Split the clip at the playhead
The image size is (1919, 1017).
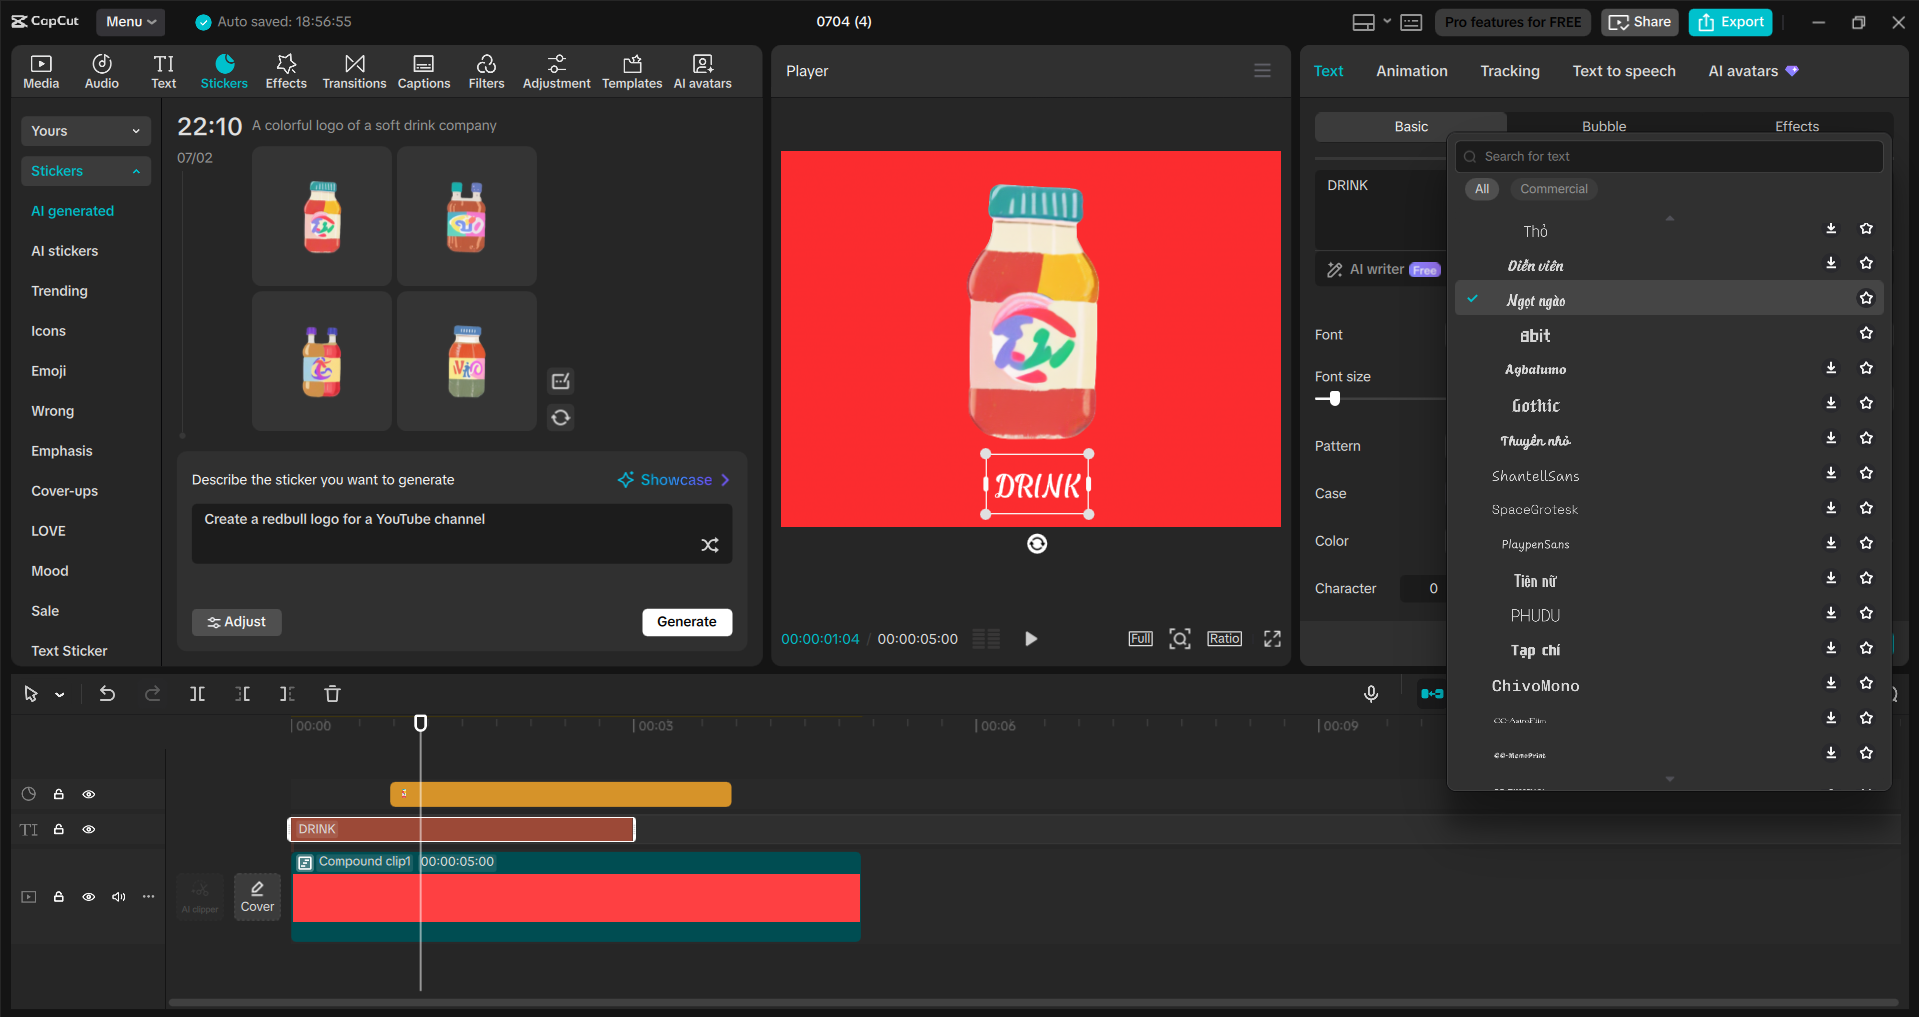click(197, 693)
